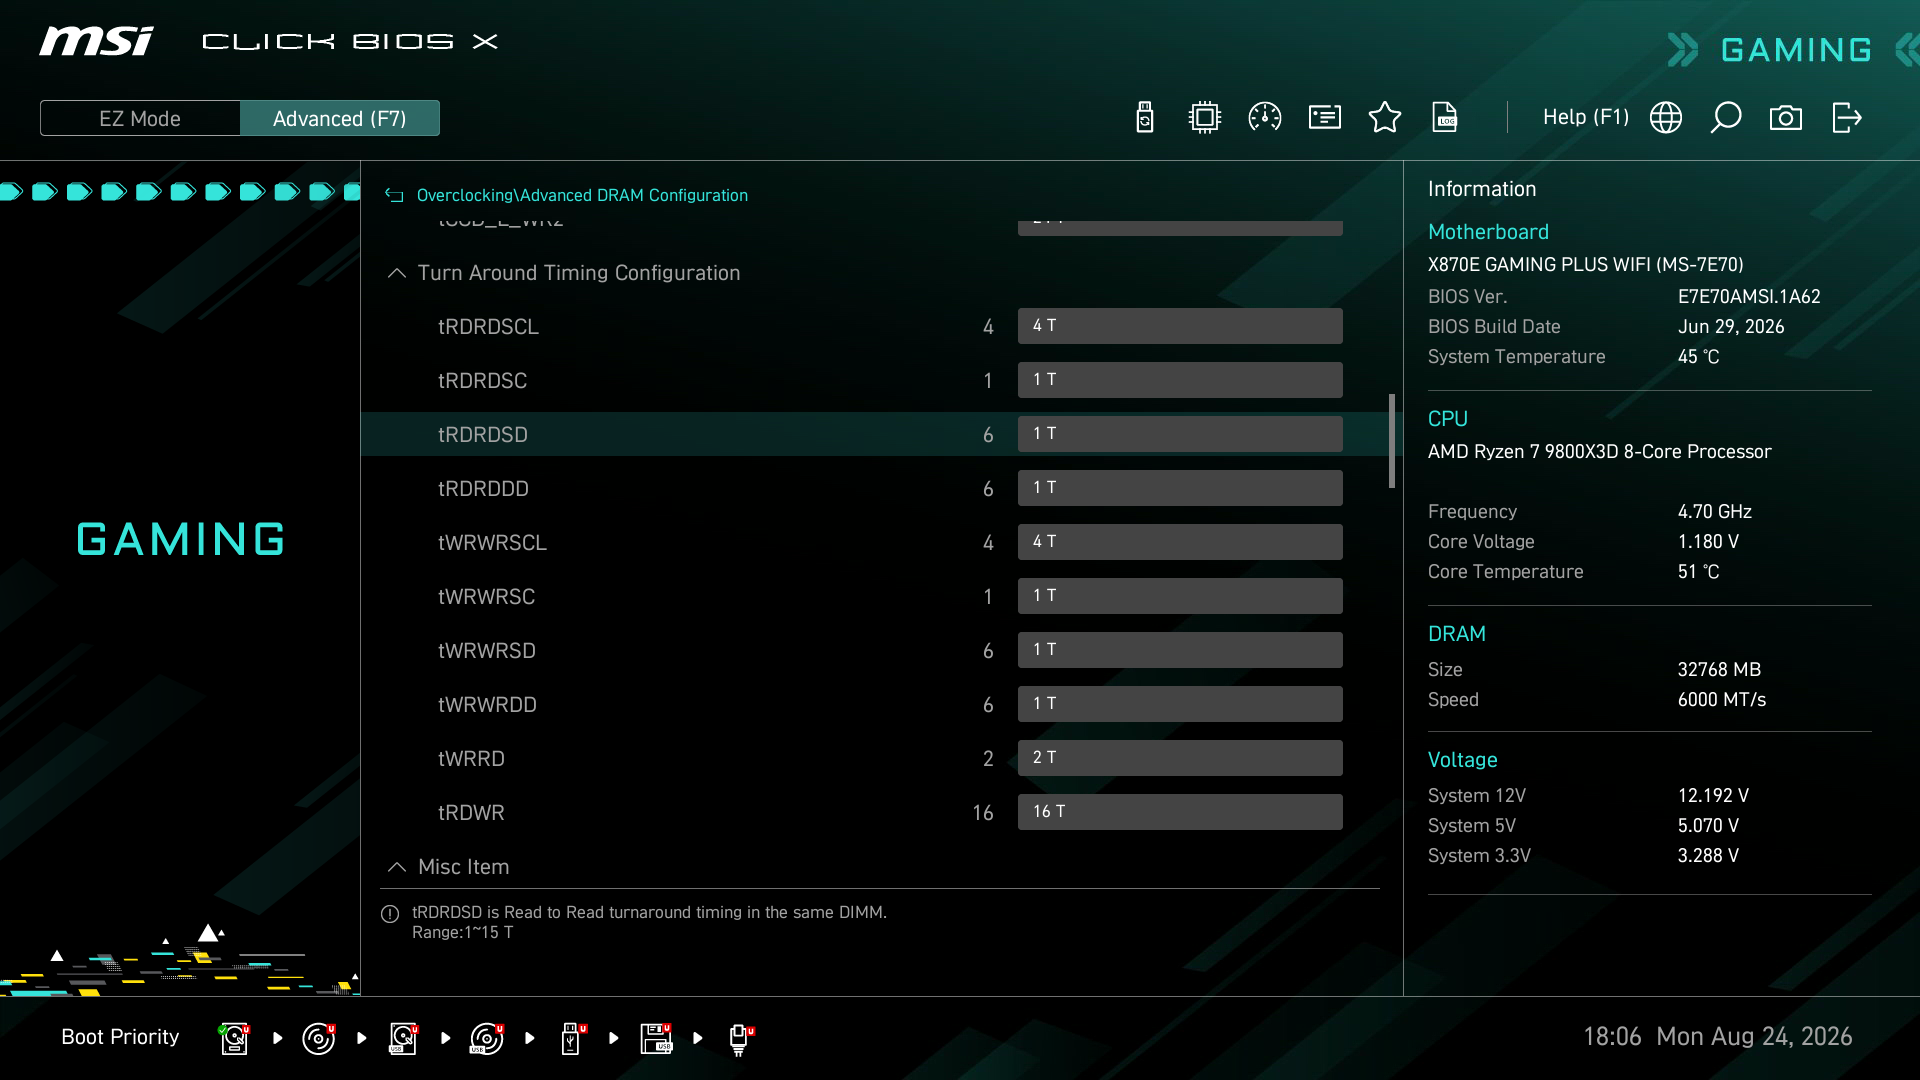Click the System 12V reading 12.192 V
Image resolution: width=1920 pixels, height=1080 pixels.
pos(1713,796)
